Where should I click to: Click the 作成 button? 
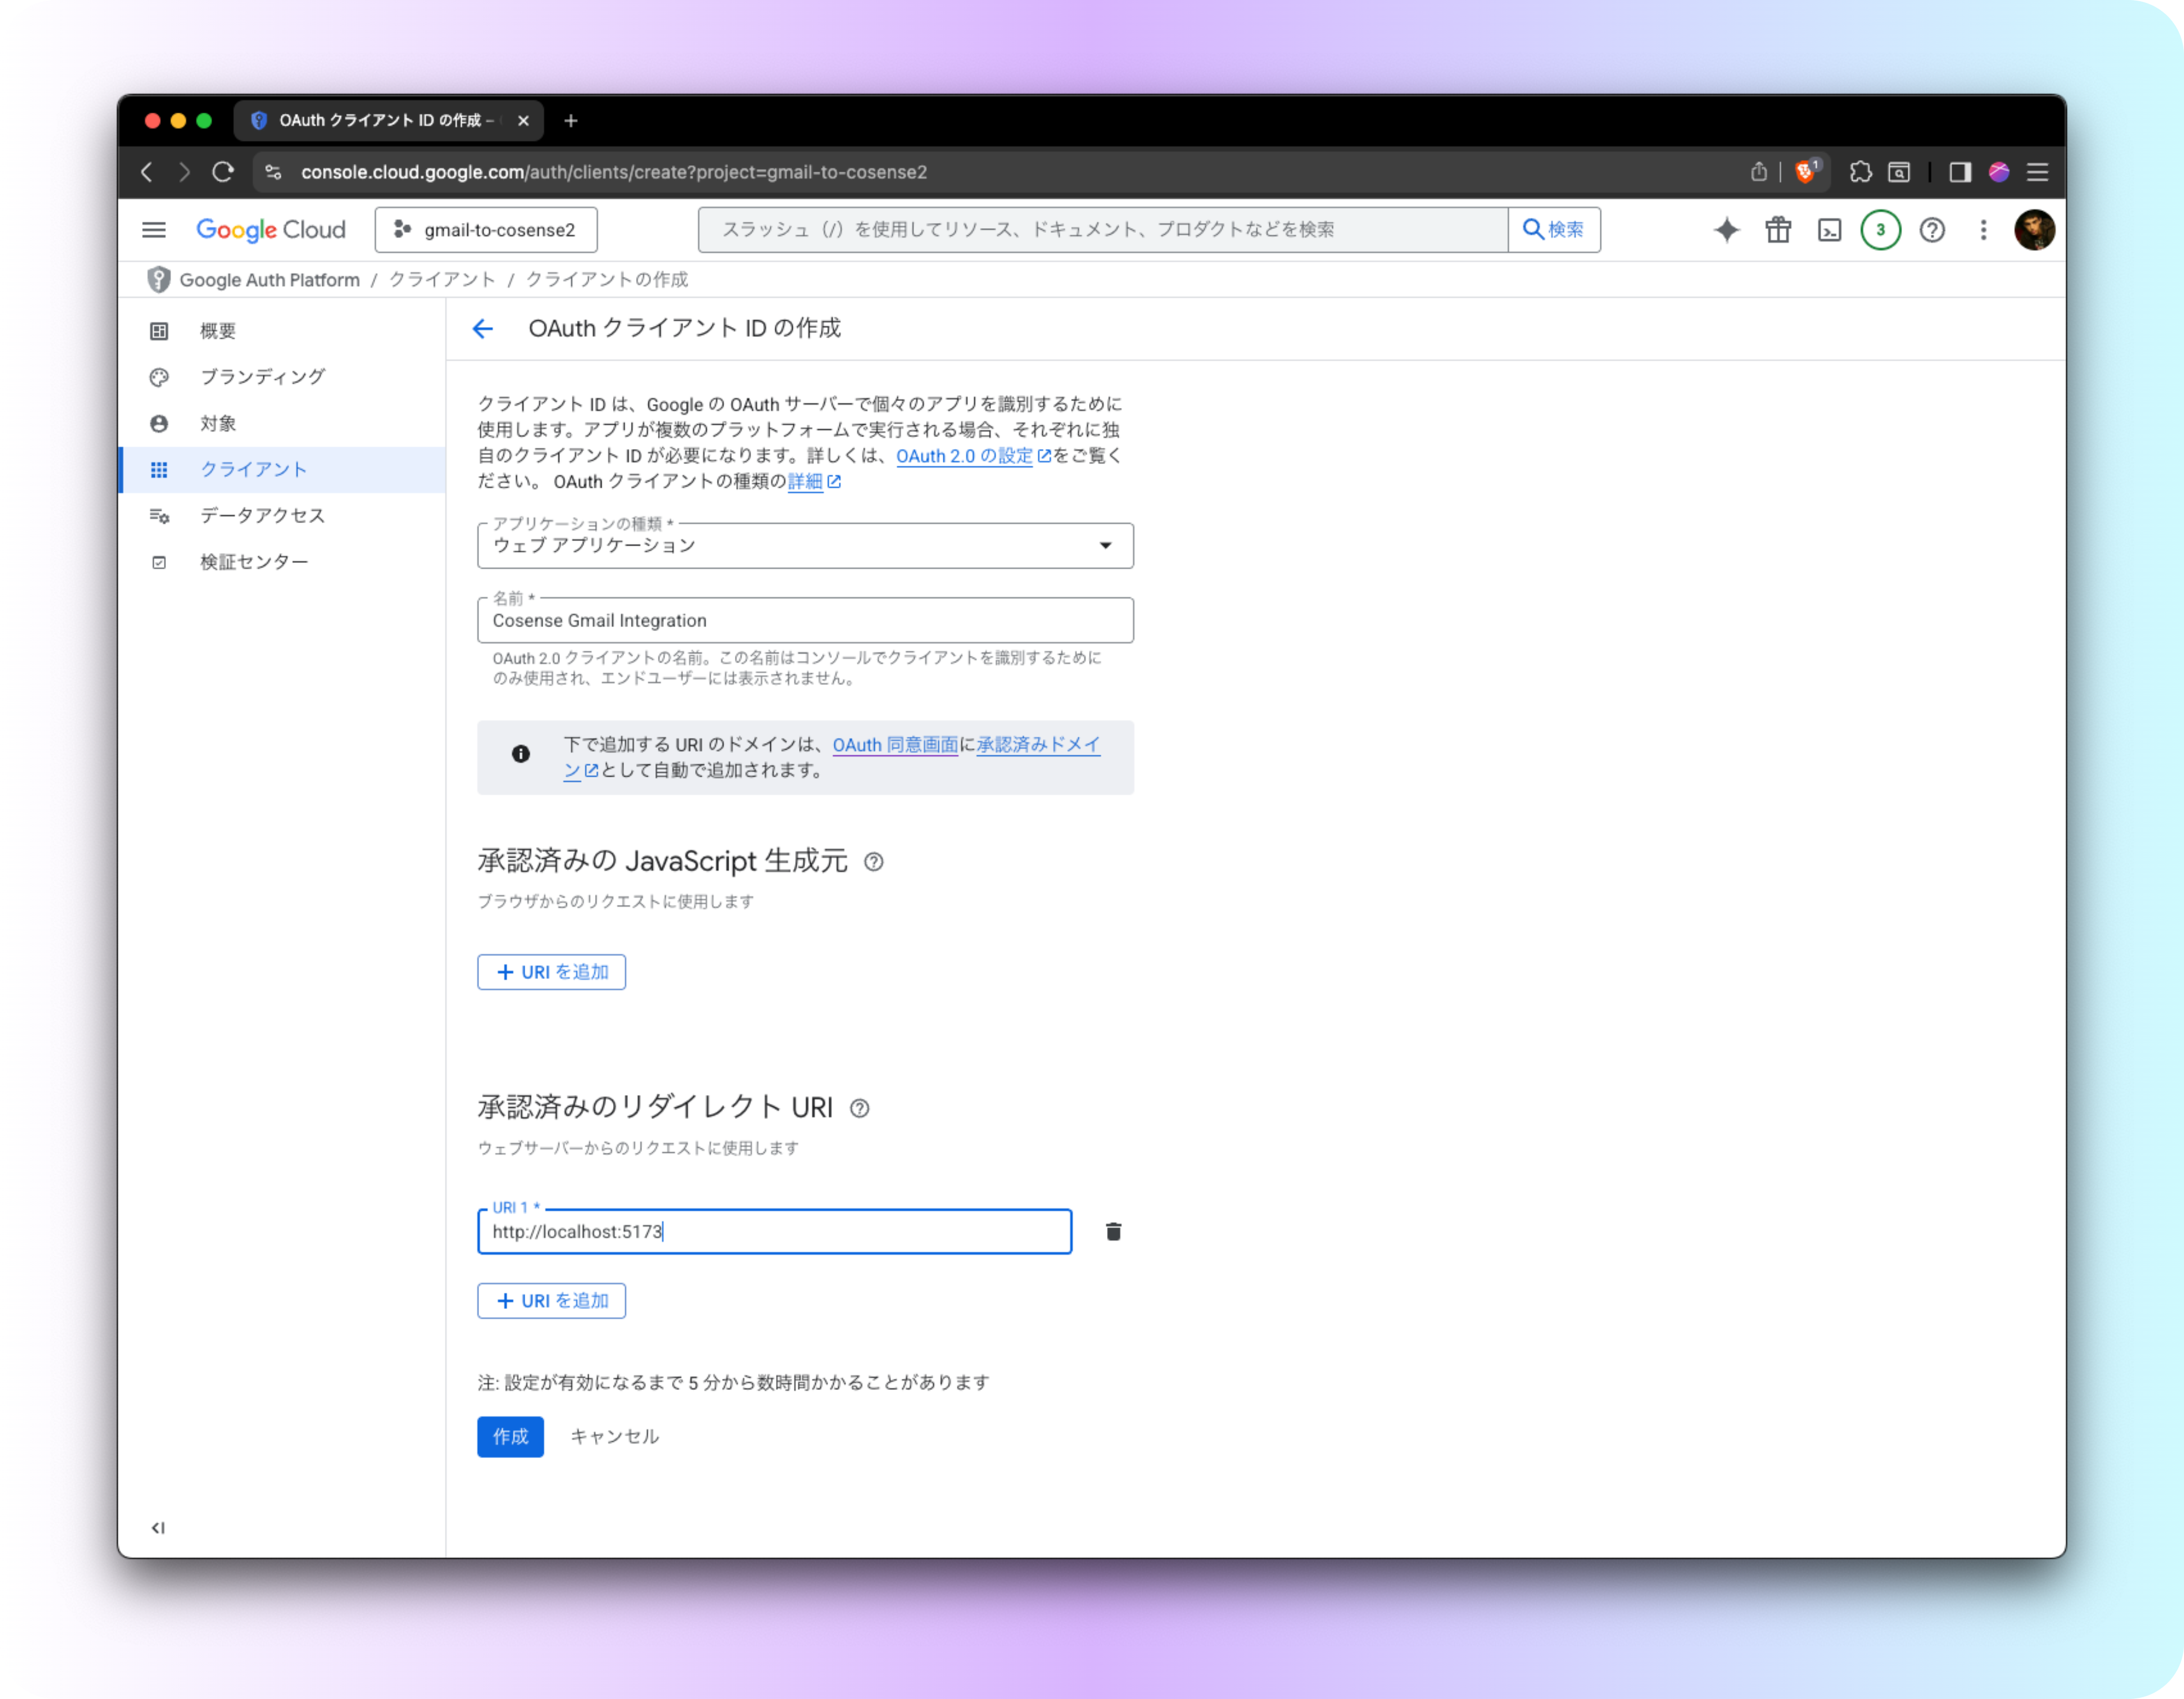click(510, 1437)
